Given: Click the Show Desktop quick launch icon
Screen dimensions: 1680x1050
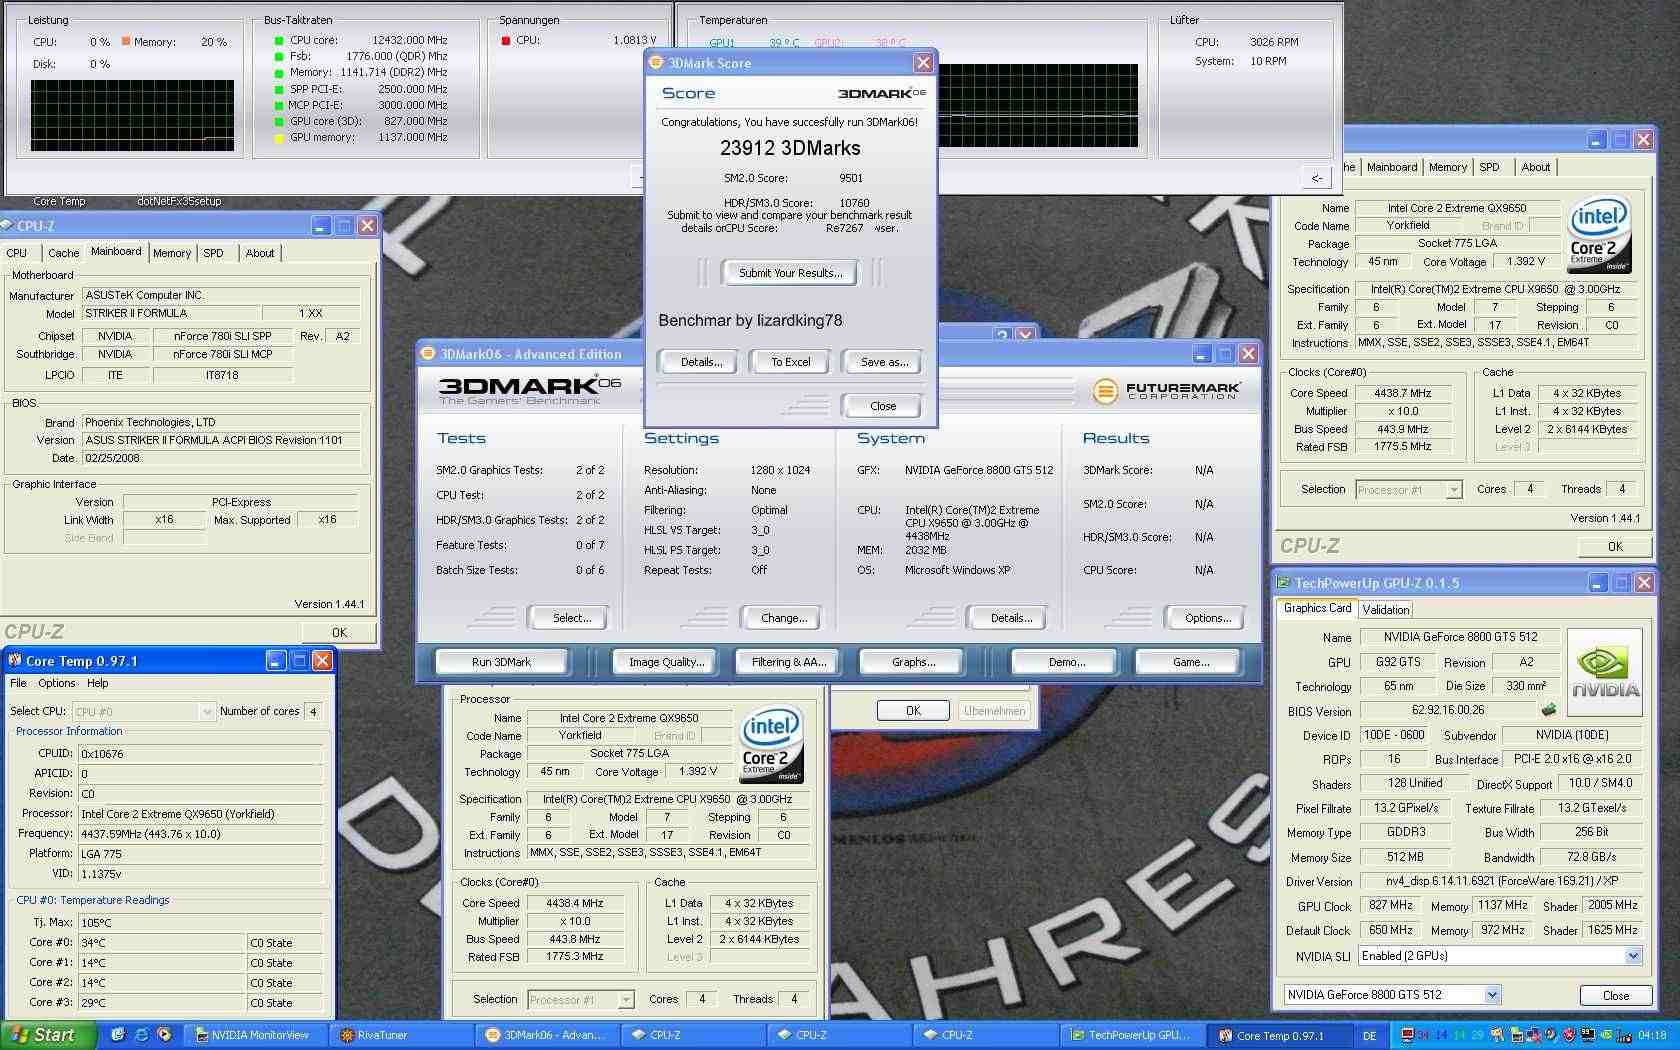Looking at the screenshot, I should click(117, 1035).
